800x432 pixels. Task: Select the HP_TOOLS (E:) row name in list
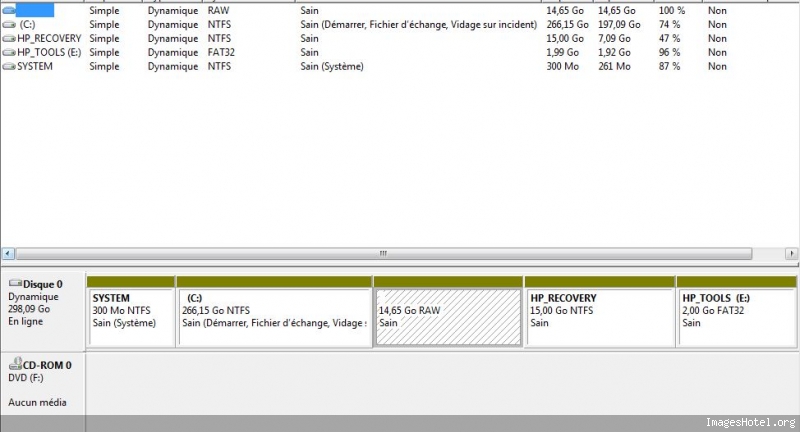point(49,52)
